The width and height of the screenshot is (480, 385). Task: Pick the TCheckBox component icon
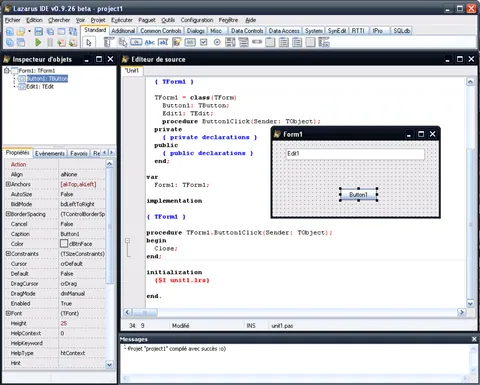click(204, 42)
